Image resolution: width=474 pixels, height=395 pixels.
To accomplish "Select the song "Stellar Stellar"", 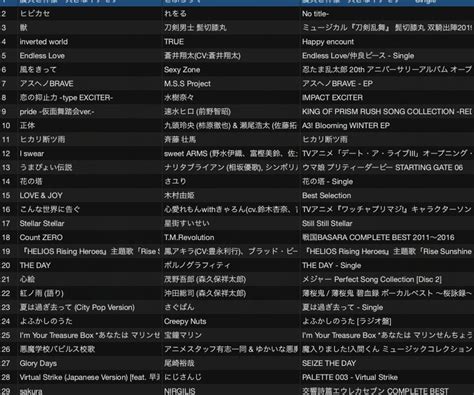I will pyautogui.click(x=42, y=223).
